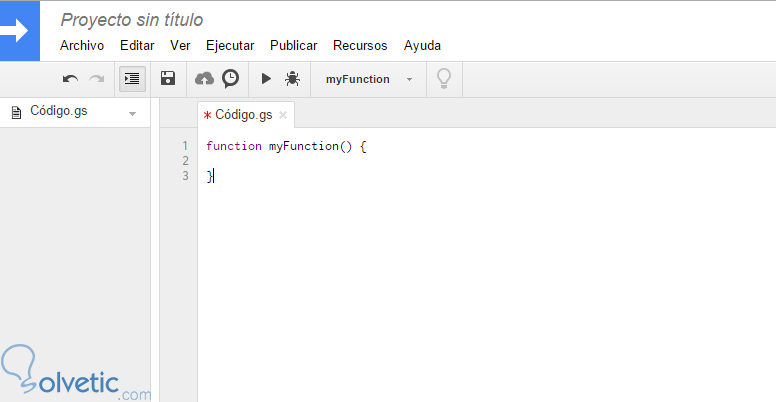
Task: Select the Código.gs editor tab
Action: (243, 115)
